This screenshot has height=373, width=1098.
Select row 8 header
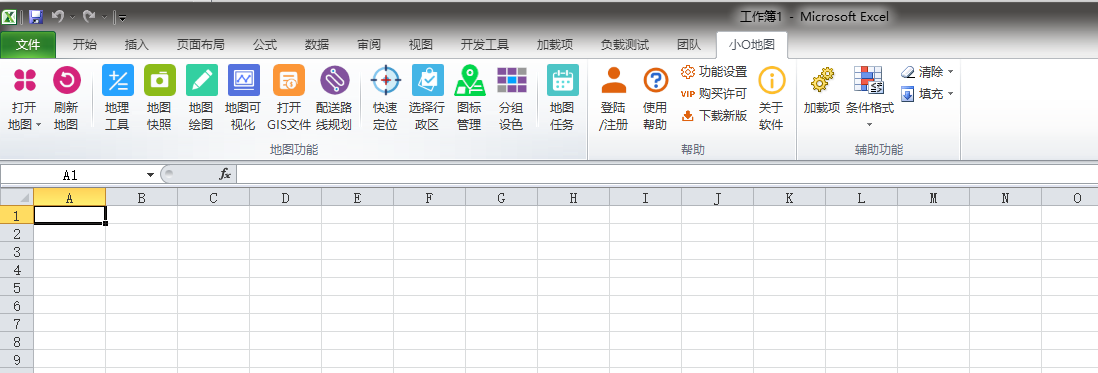click(17, 342)
